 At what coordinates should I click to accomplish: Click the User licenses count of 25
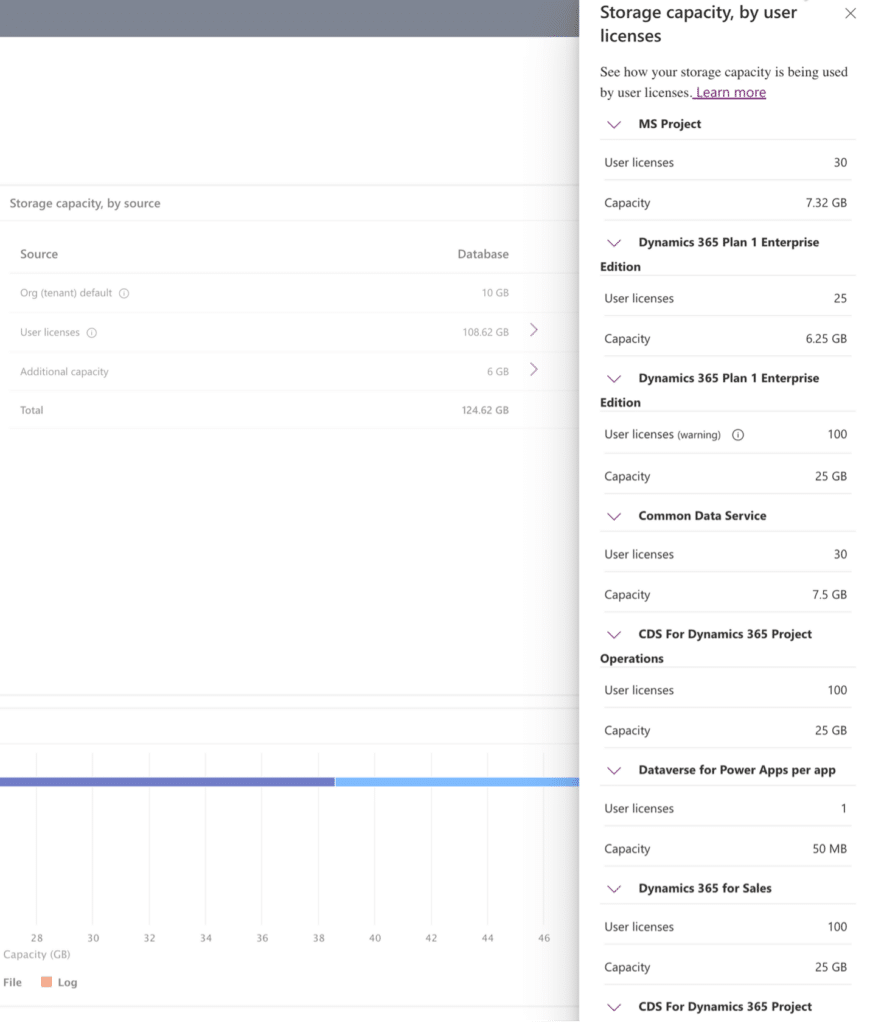(840, 298)
